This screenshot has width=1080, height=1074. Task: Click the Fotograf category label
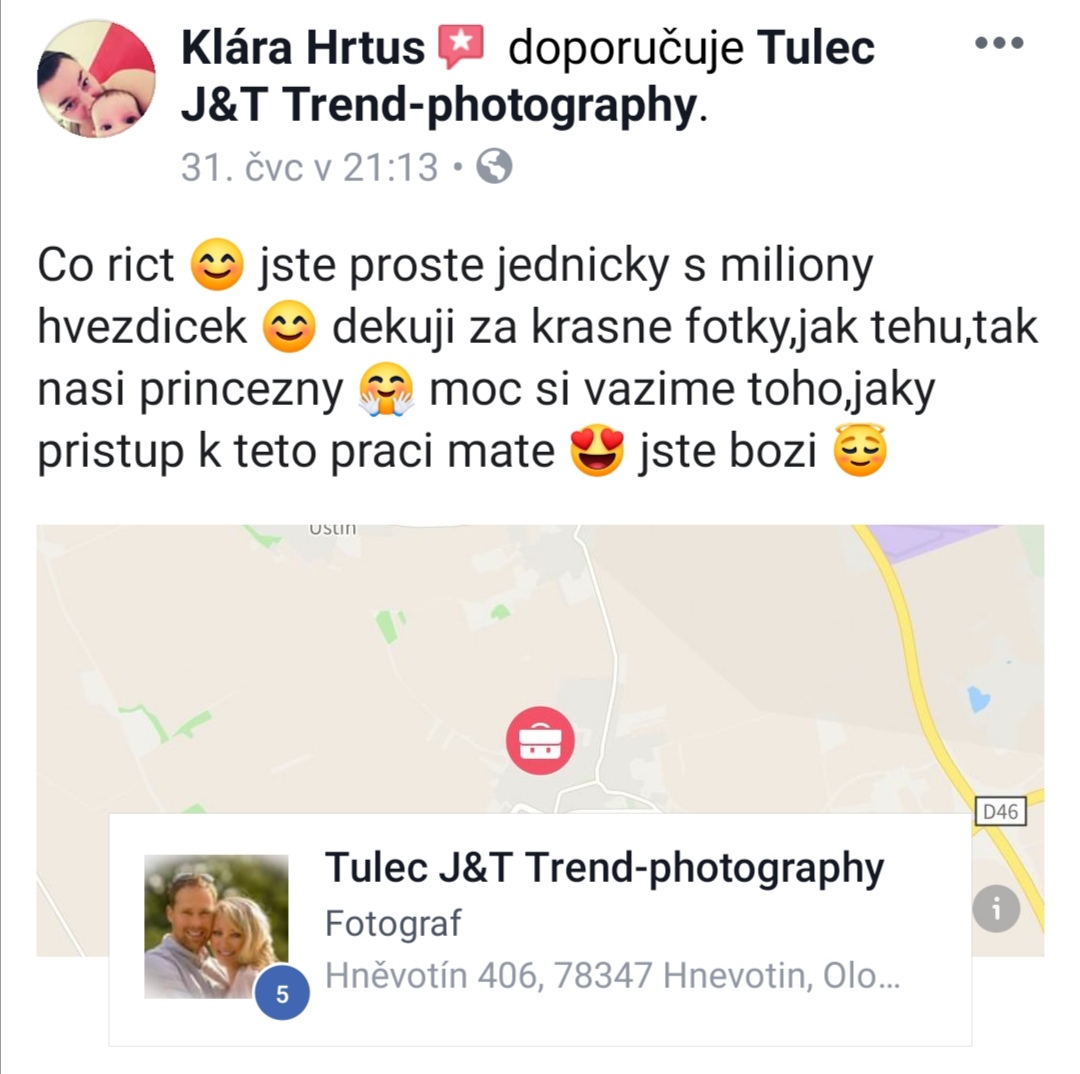pyautogui.click(x=393, y=923)
